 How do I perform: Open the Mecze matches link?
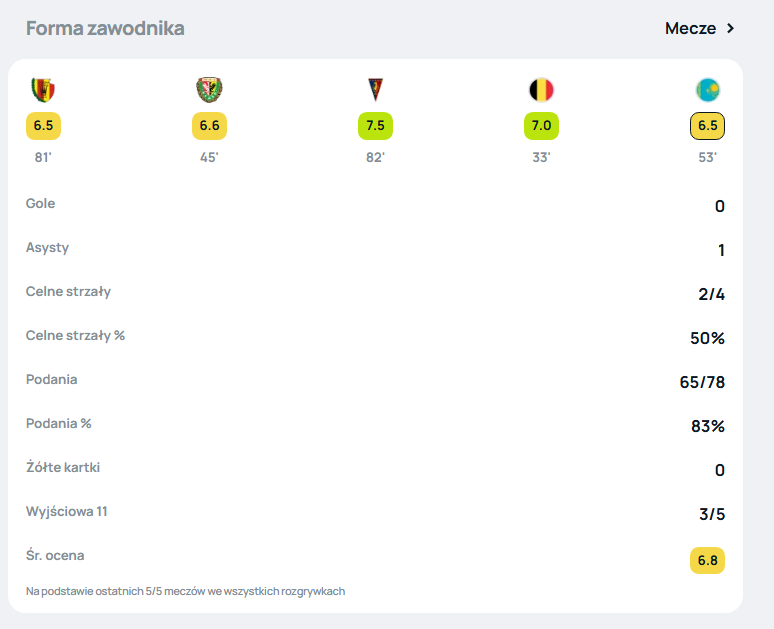coord(690,29)
